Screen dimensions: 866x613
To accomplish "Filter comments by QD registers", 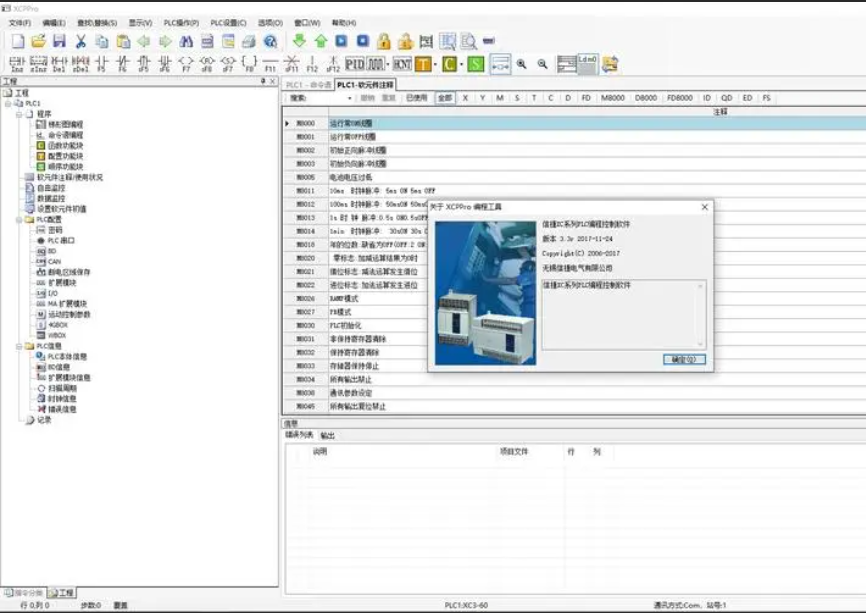I will (727, 98).
